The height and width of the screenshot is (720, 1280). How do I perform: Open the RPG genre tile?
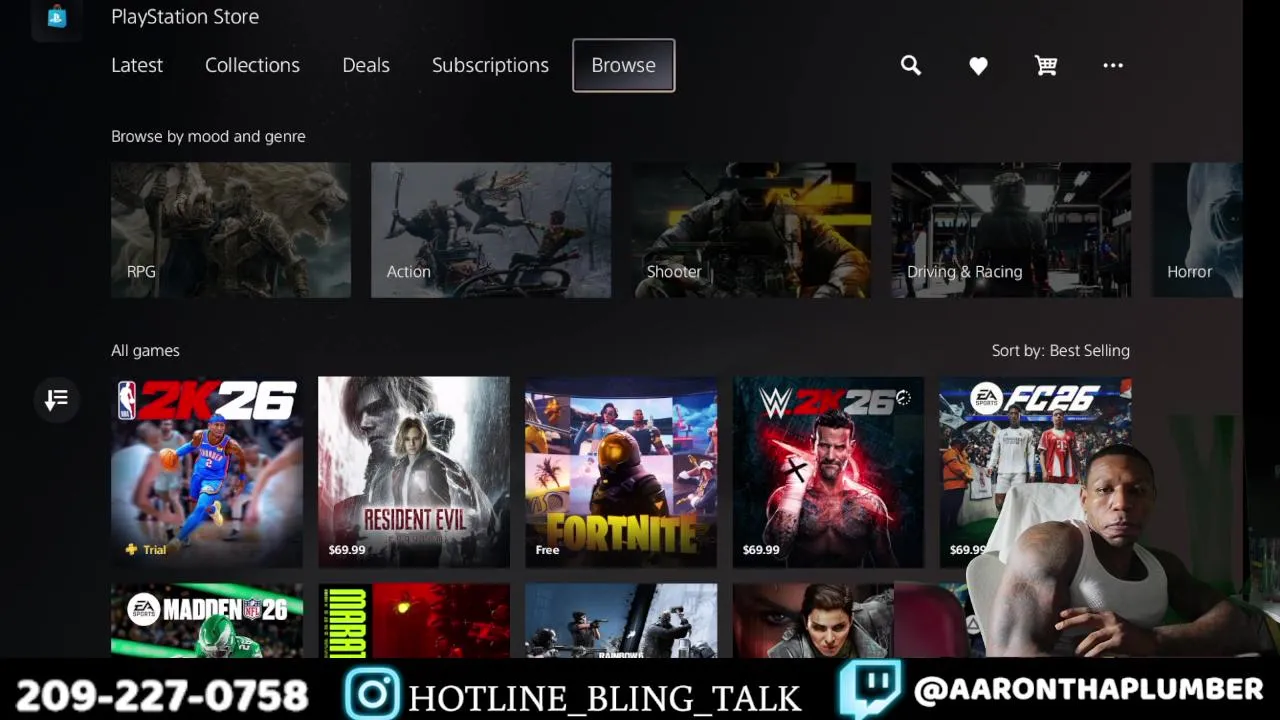(x=231, y=230)
